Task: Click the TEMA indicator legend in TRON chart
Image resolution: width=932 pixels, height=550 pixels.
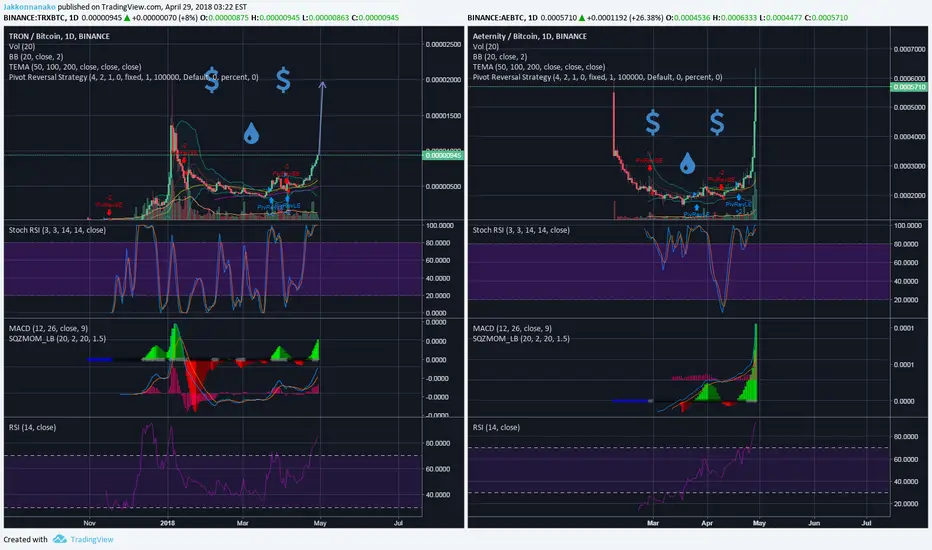Action: 75,67
